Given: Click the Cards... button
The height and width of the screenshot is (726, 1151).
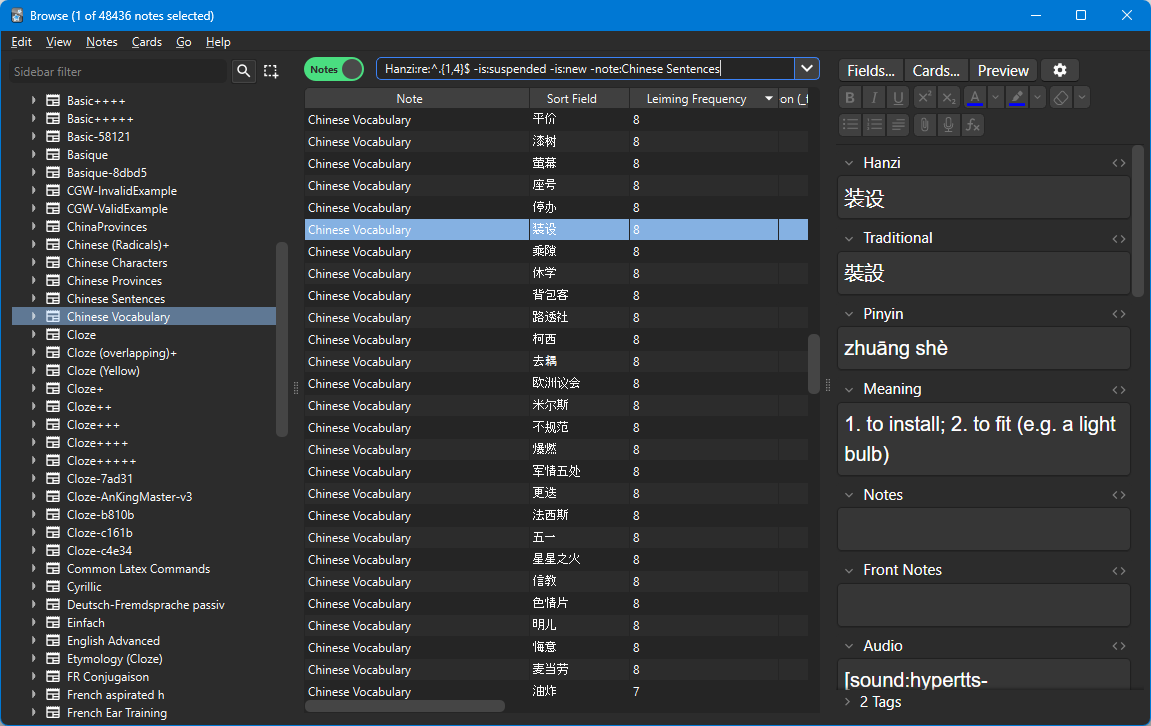Looking at the screenshot, I should coord(936,70).
